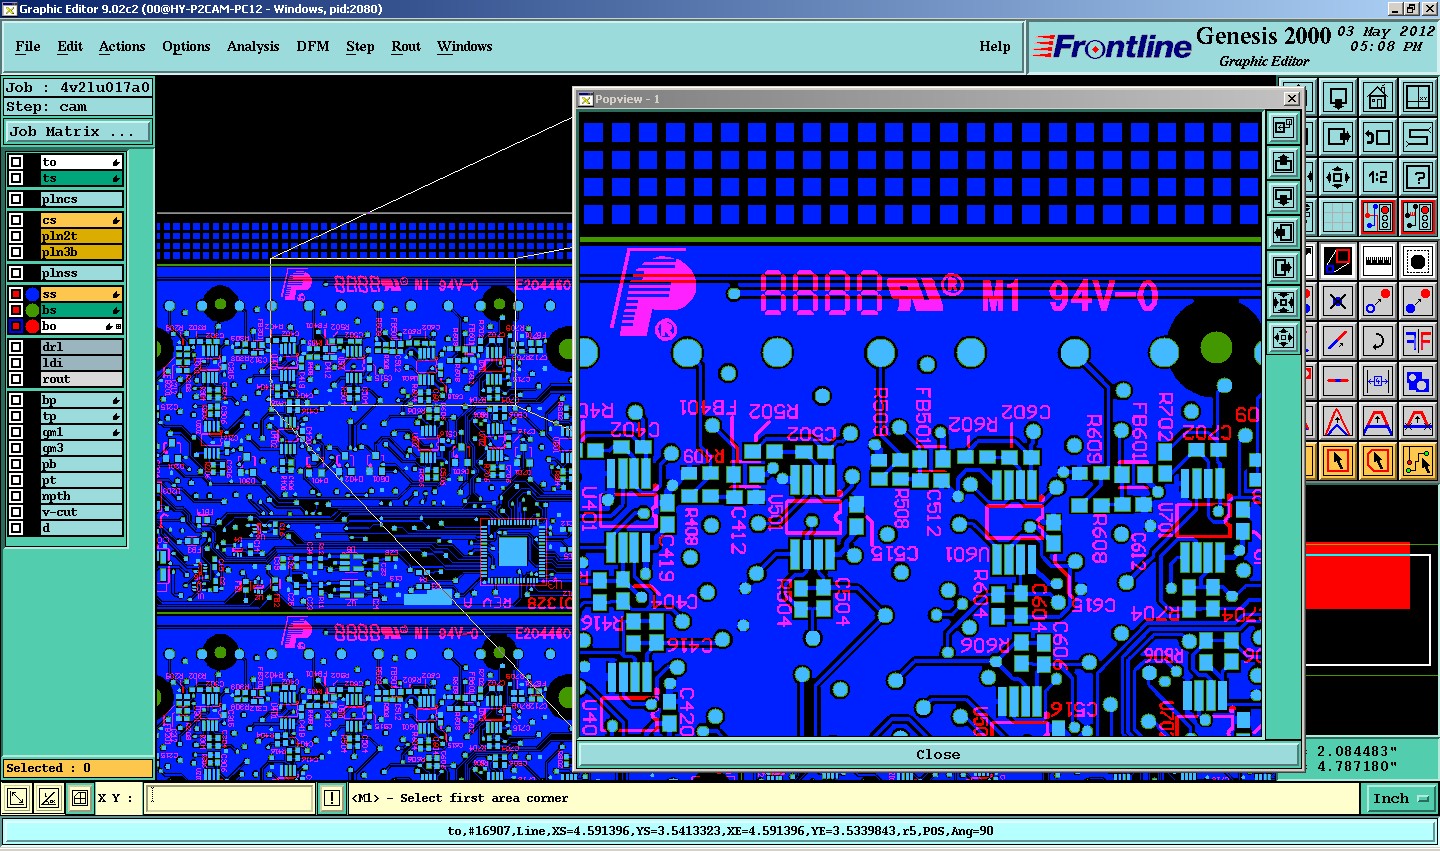The height and width of the screenshot is (851, 1440).
Task: Toggle display checkbox for layer cs
Action: [16, 220]
